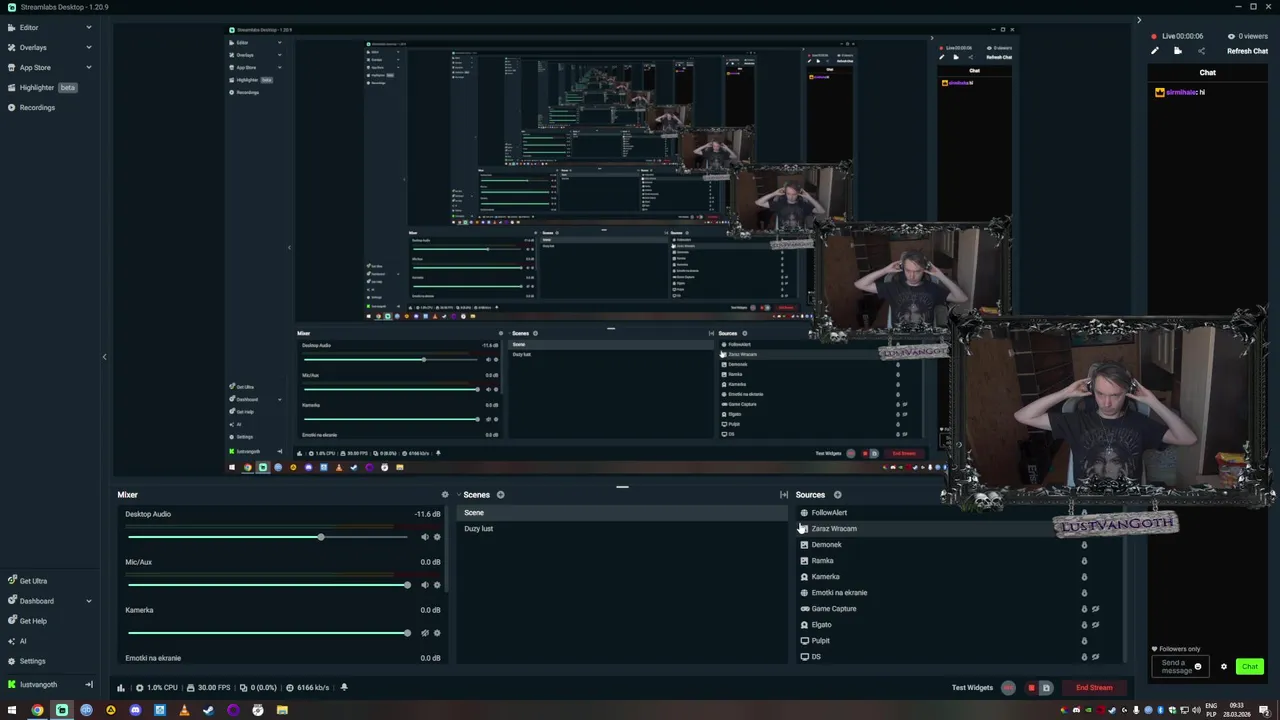This screenshot has height=720, width=1280.
Task: Open Mixer settings gear icon
Action: coord(445,495)
